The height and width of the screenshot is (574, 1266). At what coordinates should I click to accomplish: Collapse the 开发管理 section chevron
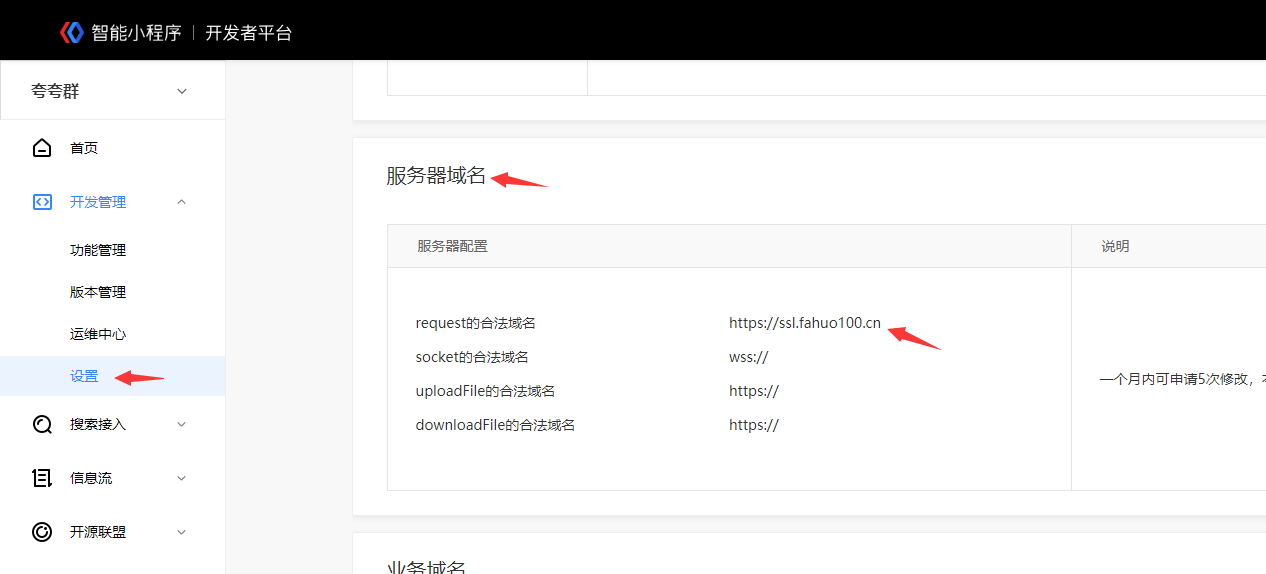tap(181, 202)
